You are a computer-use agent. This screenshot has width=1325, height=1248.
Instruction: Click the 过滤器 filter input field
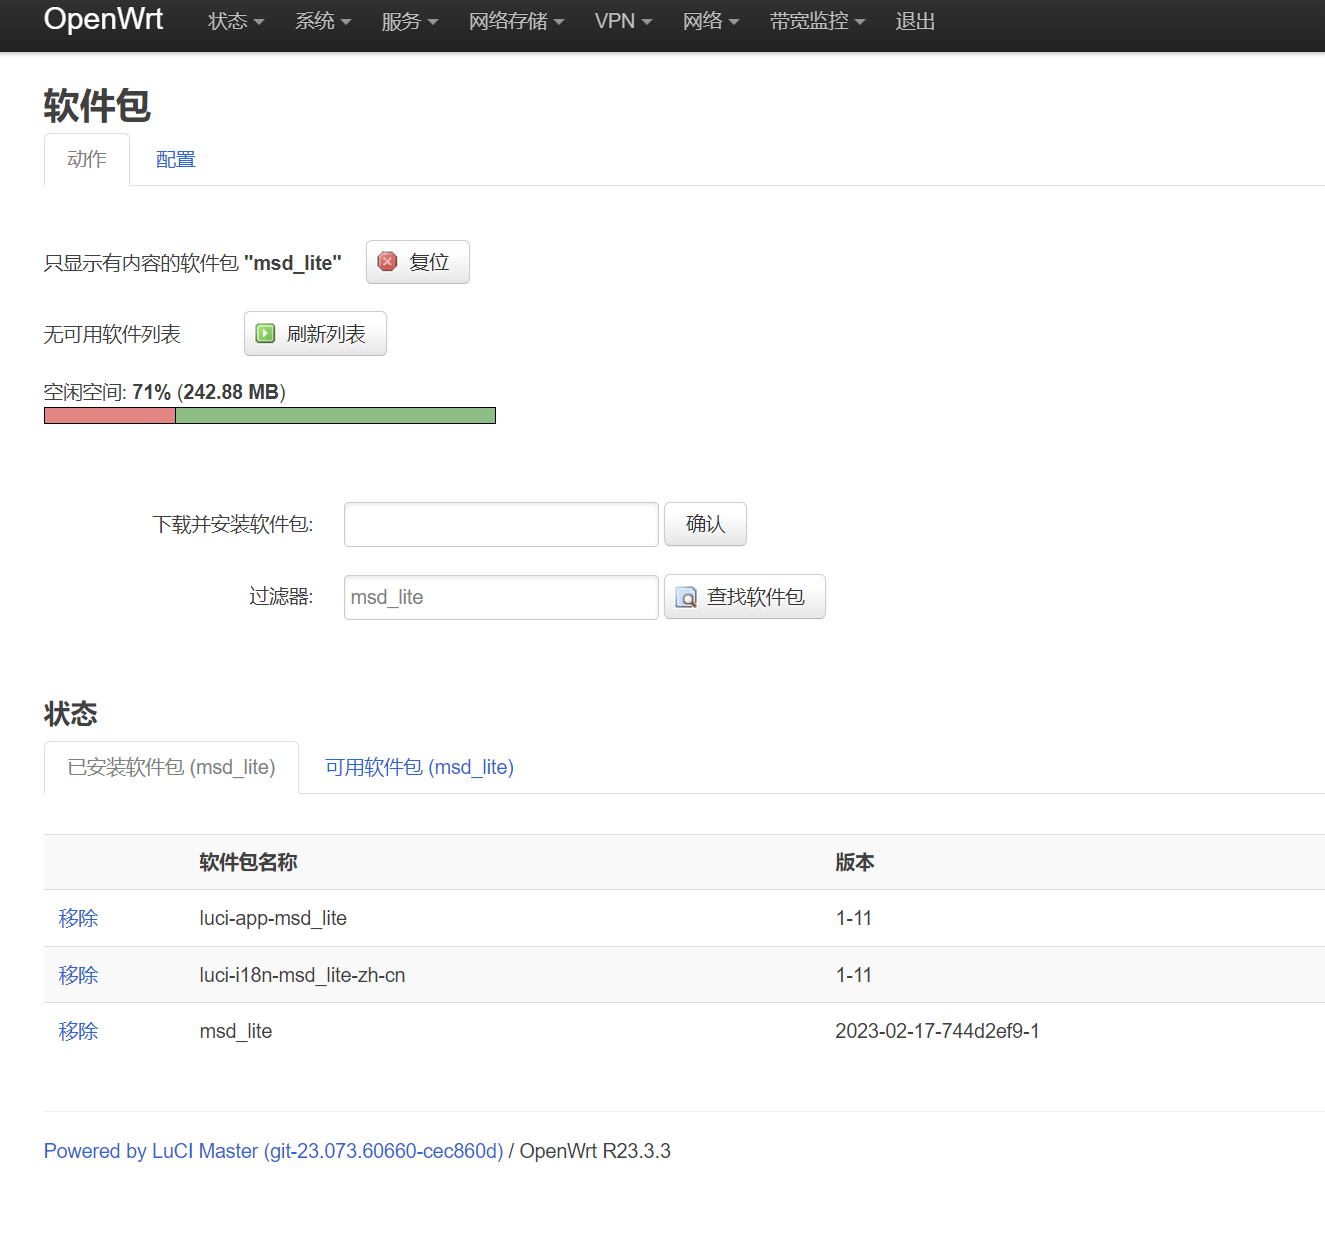pos(500,597)
